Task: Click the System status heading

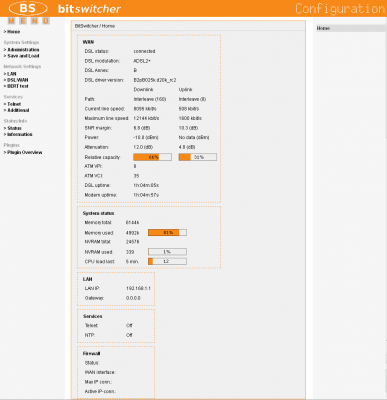Action: 98,213
